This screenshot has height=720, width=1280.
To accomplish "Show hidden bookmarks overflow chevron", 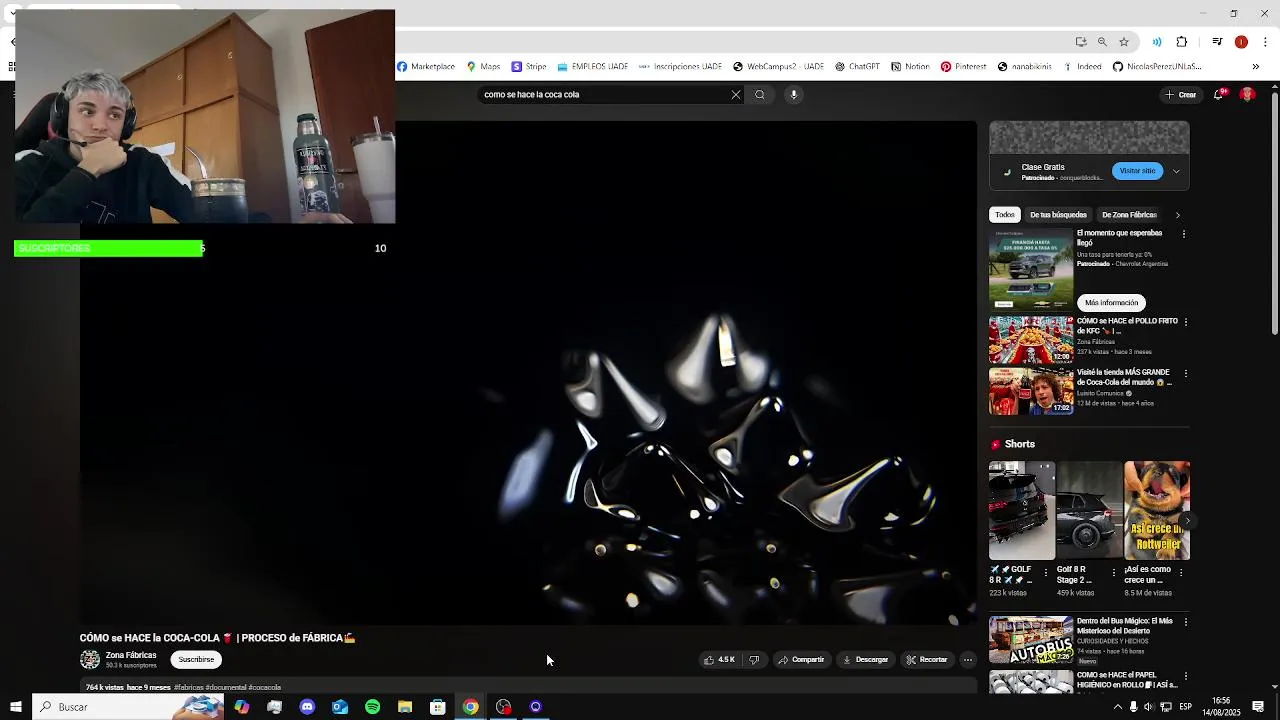I will 1256,67.
